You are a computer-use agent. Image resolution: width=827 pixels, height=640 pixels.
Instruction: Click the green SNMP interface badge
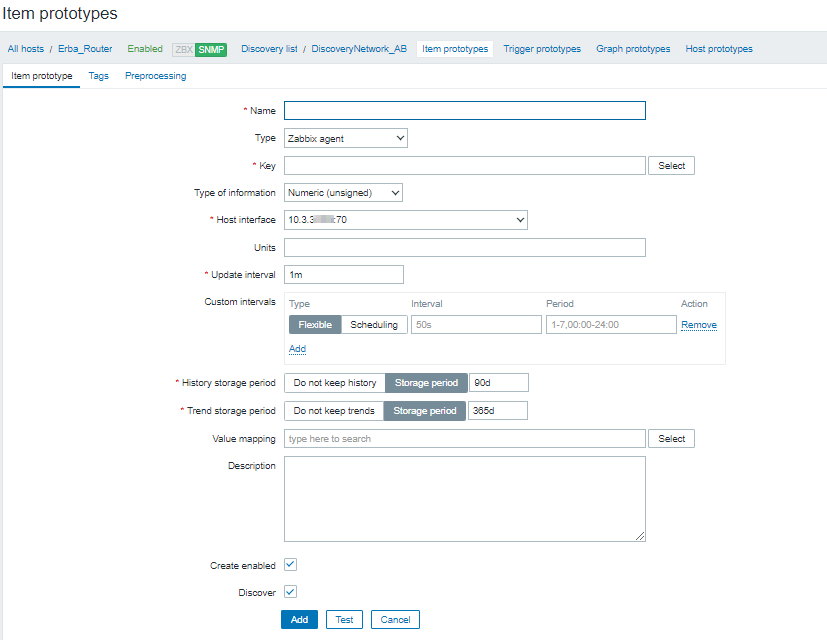211,49
